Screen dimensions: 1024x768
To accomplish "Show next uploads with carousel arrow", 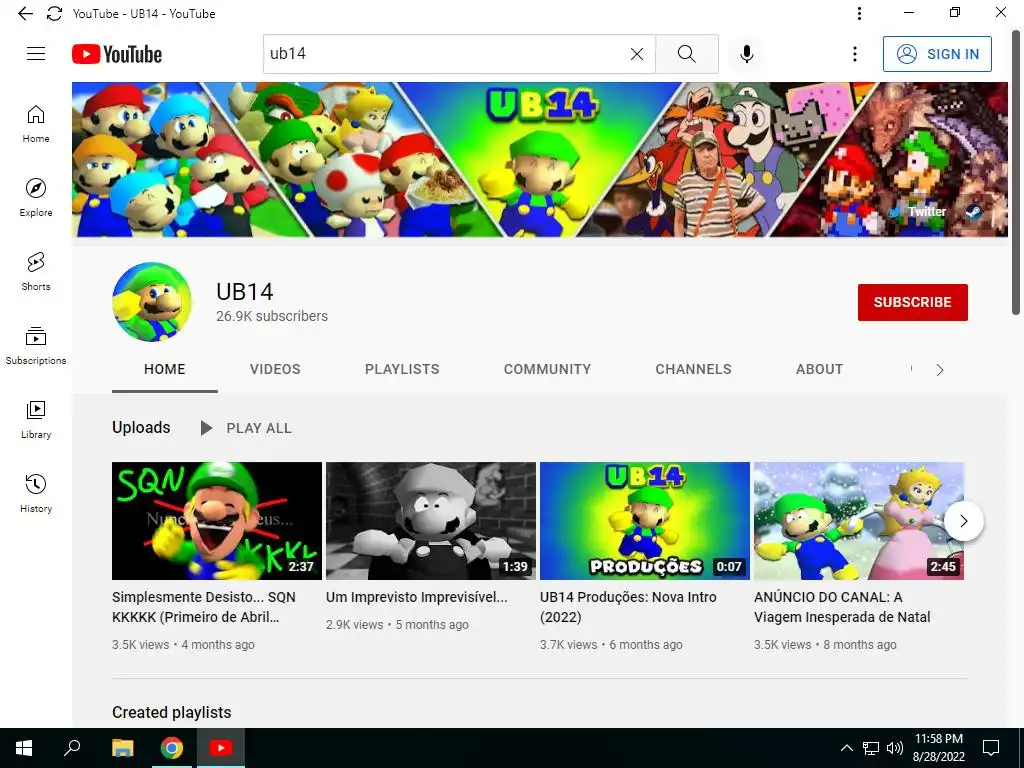I will click(964, 521).
